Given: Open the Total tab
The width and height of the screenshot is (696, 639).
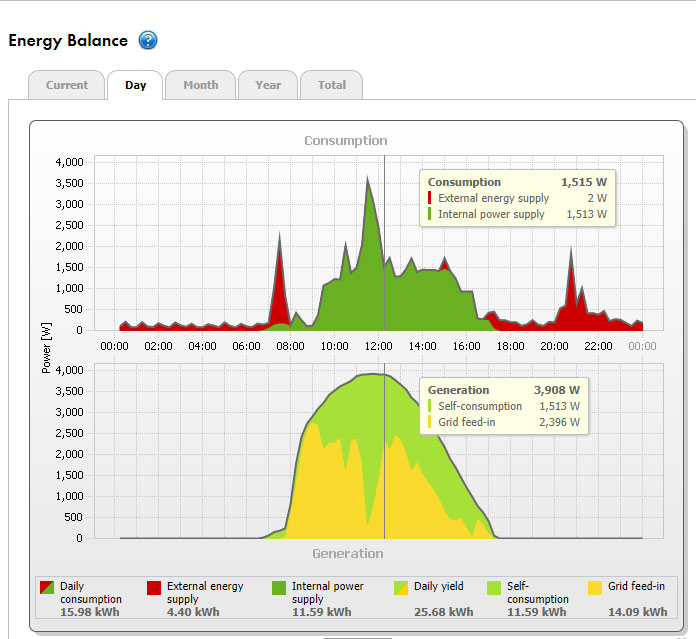Looking at the screenshot, I should (331, 85).
